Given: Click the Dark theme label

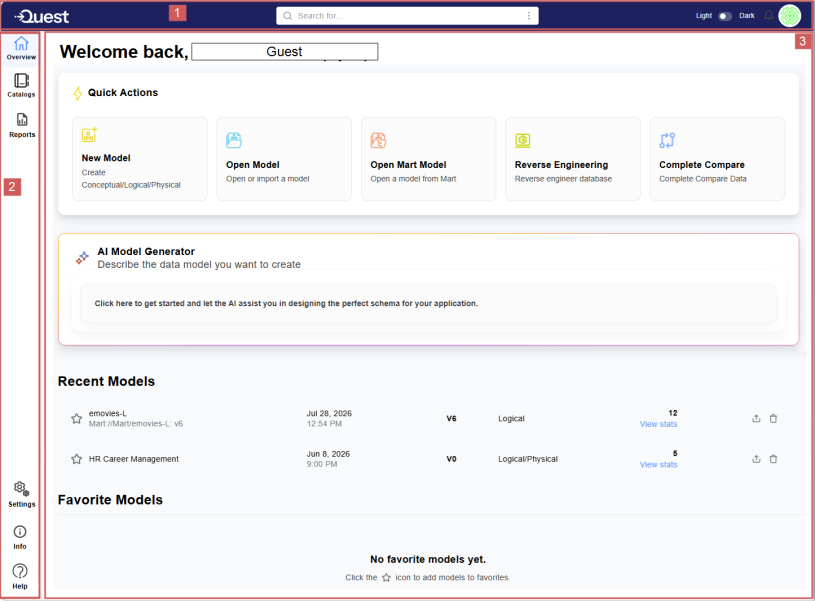Looking at the screenshot, I should 746,16.
